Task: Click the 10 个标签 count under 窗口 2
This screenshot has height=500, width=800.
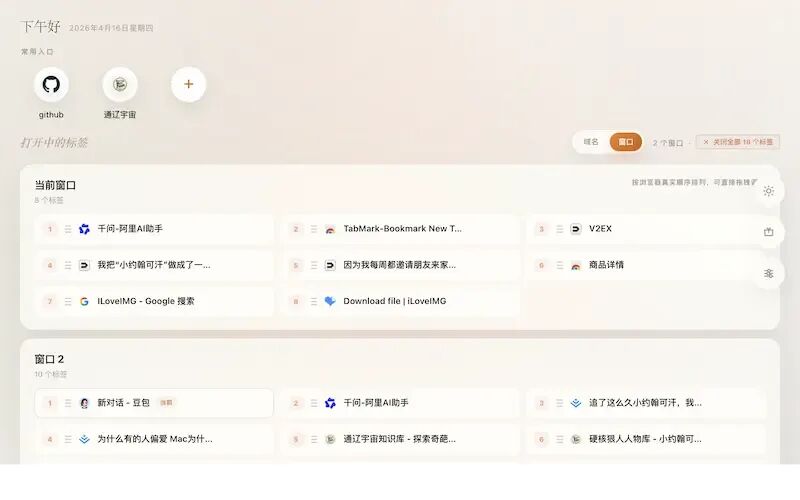Action: click(x=51, y=374)
